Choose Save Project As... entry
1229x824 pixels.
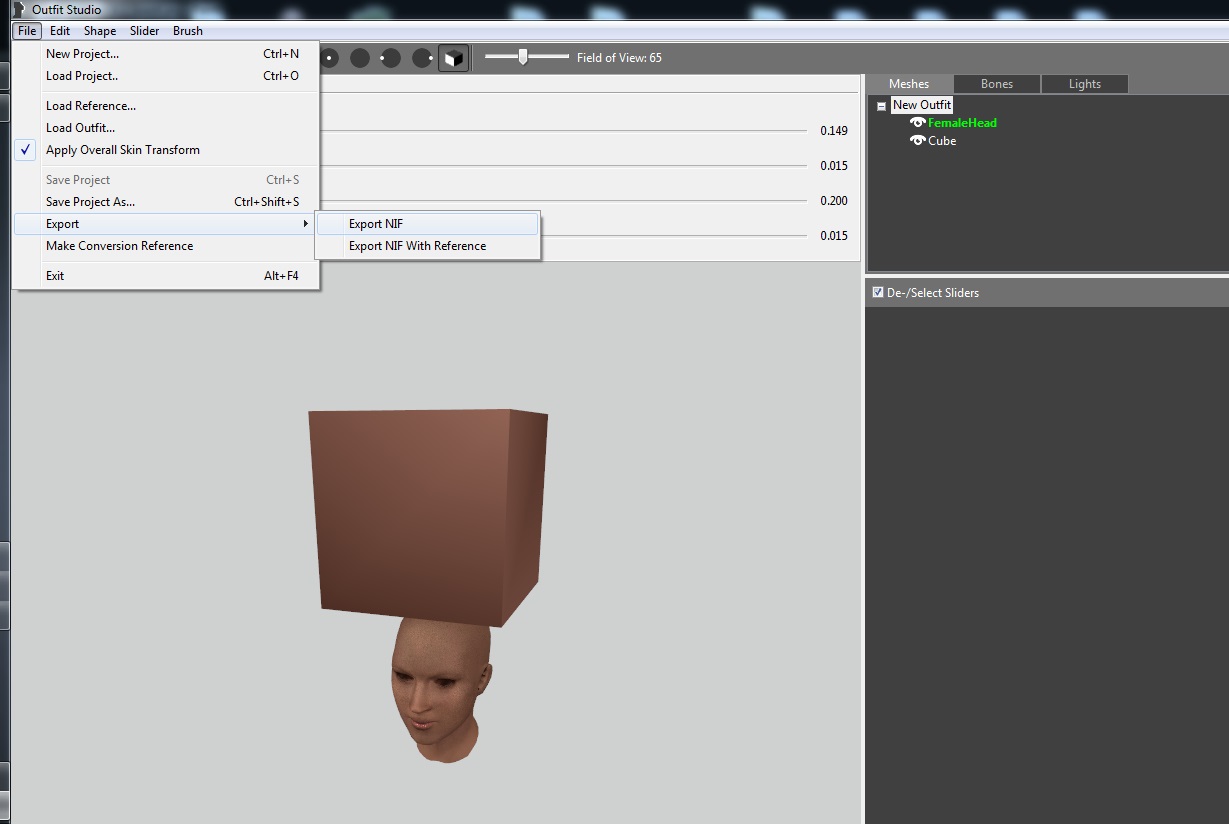[x=166, y=202]
